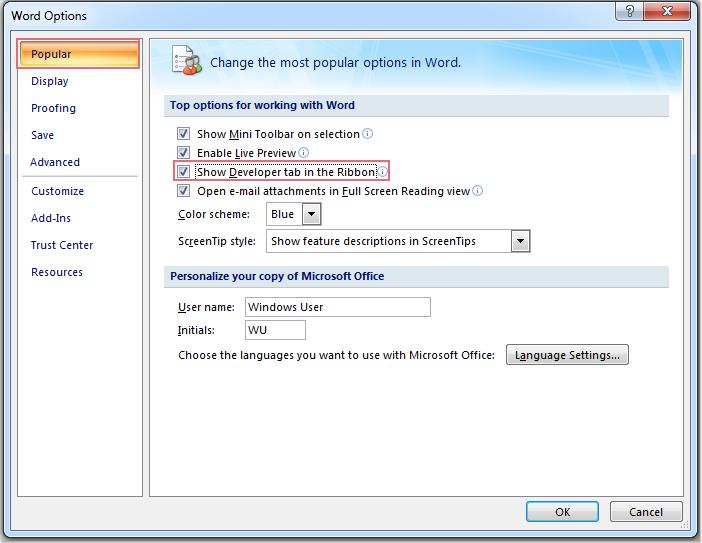Click info icon beside Show Developer tab option
This screenshot has height=543, width=702.
pyautogui.click(x=382, y=172)
